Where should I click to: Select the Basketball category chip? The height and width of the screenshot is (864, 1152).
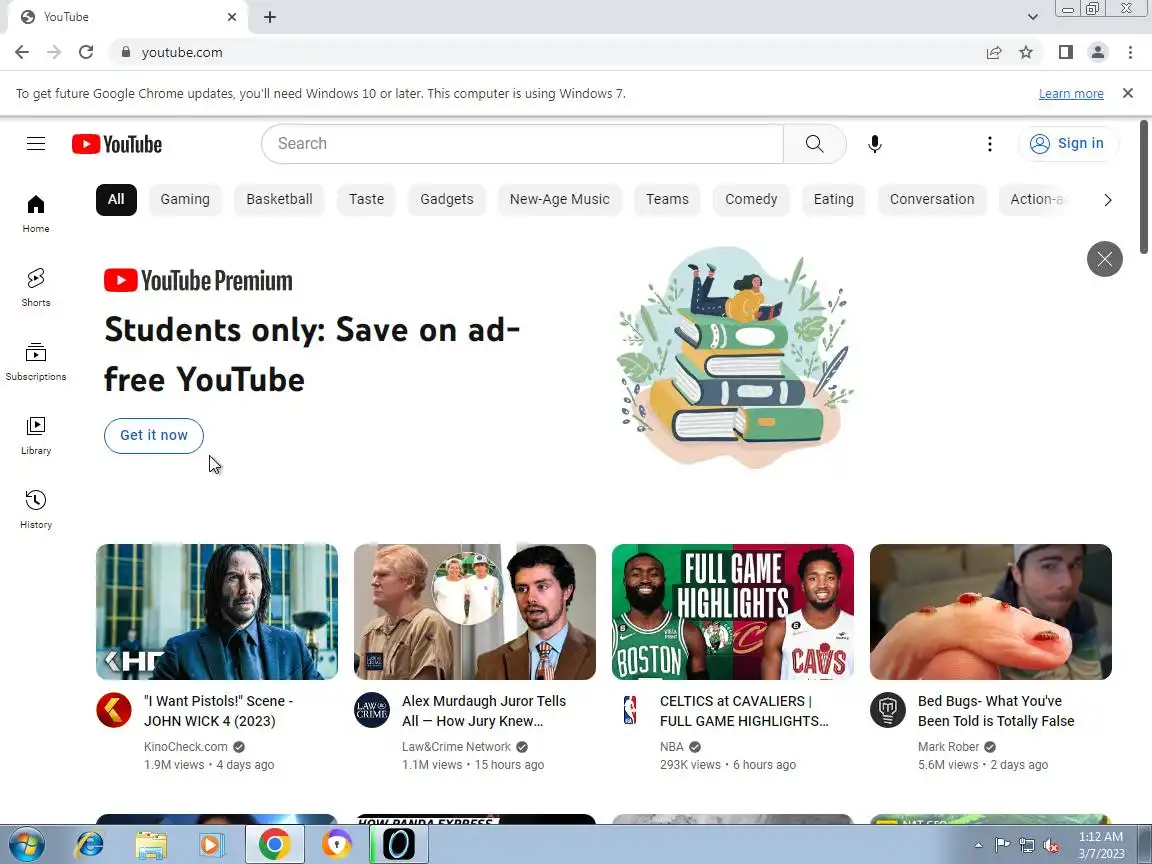(x=279, y=200)
